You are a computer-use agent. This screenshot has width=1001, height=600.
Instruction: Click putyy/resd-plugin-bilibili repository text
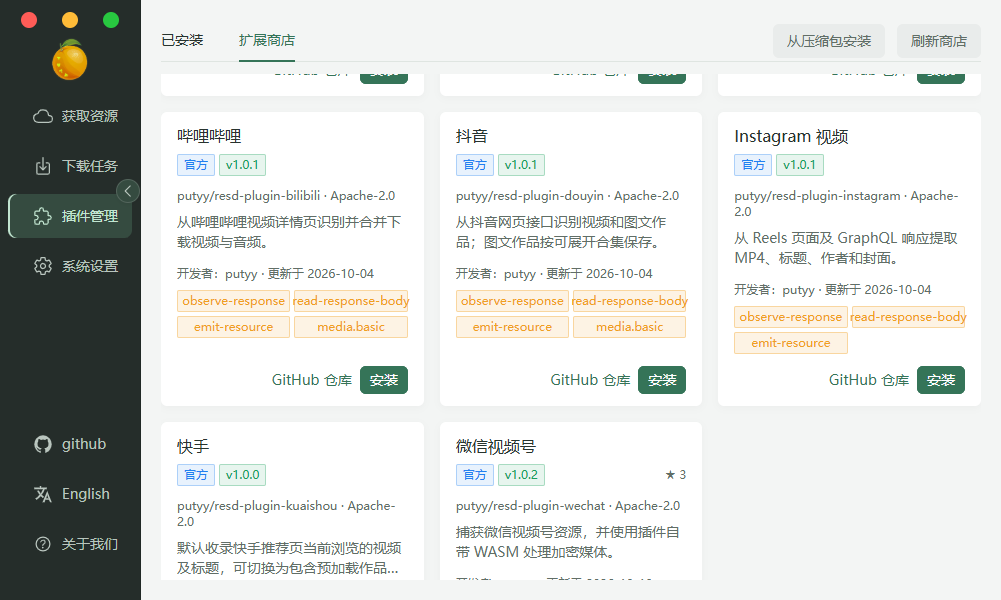click(249, 196)
